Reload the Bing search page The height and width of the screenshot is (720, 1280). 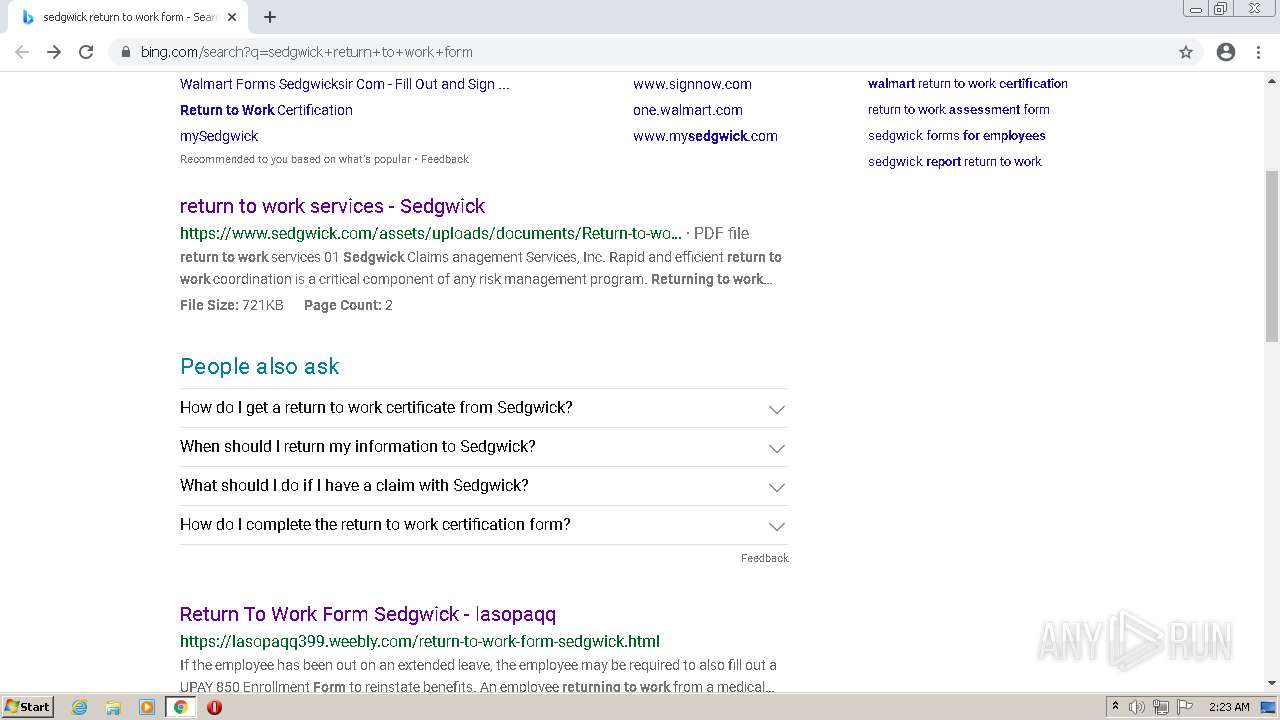(86, 52)
